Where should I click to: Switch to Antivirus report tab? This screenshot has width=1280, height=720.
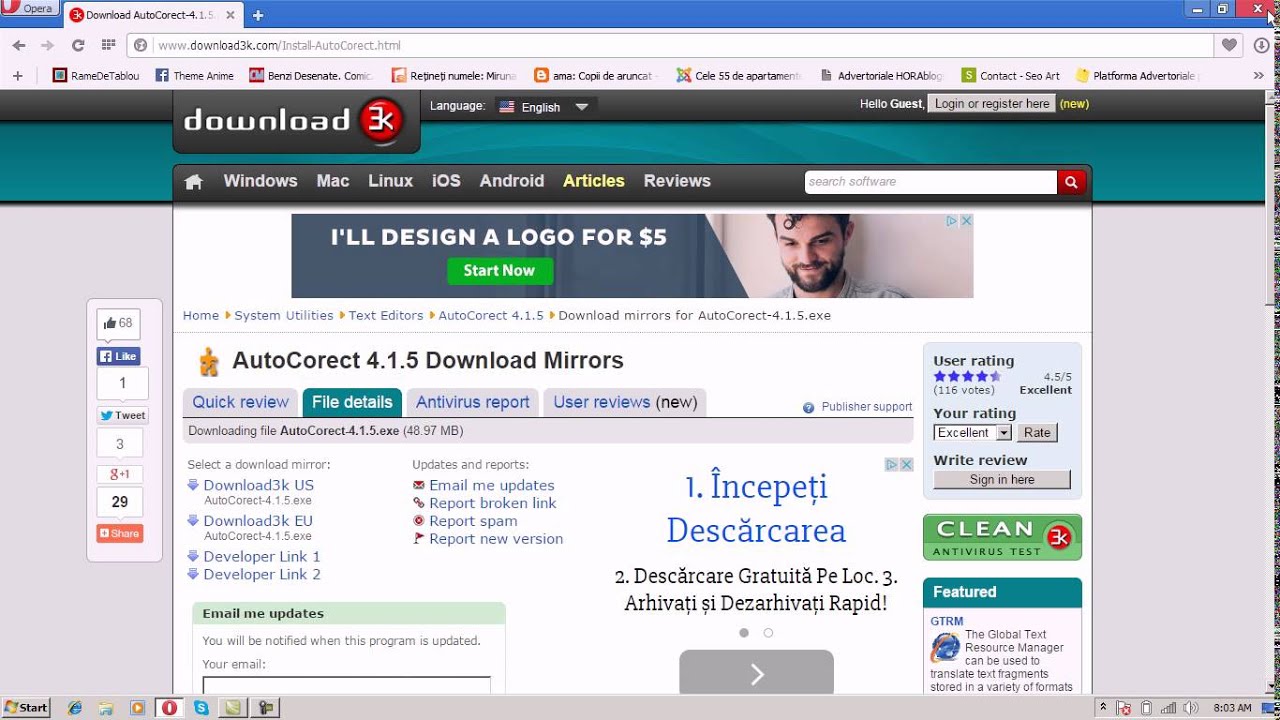tap(473, 402)
